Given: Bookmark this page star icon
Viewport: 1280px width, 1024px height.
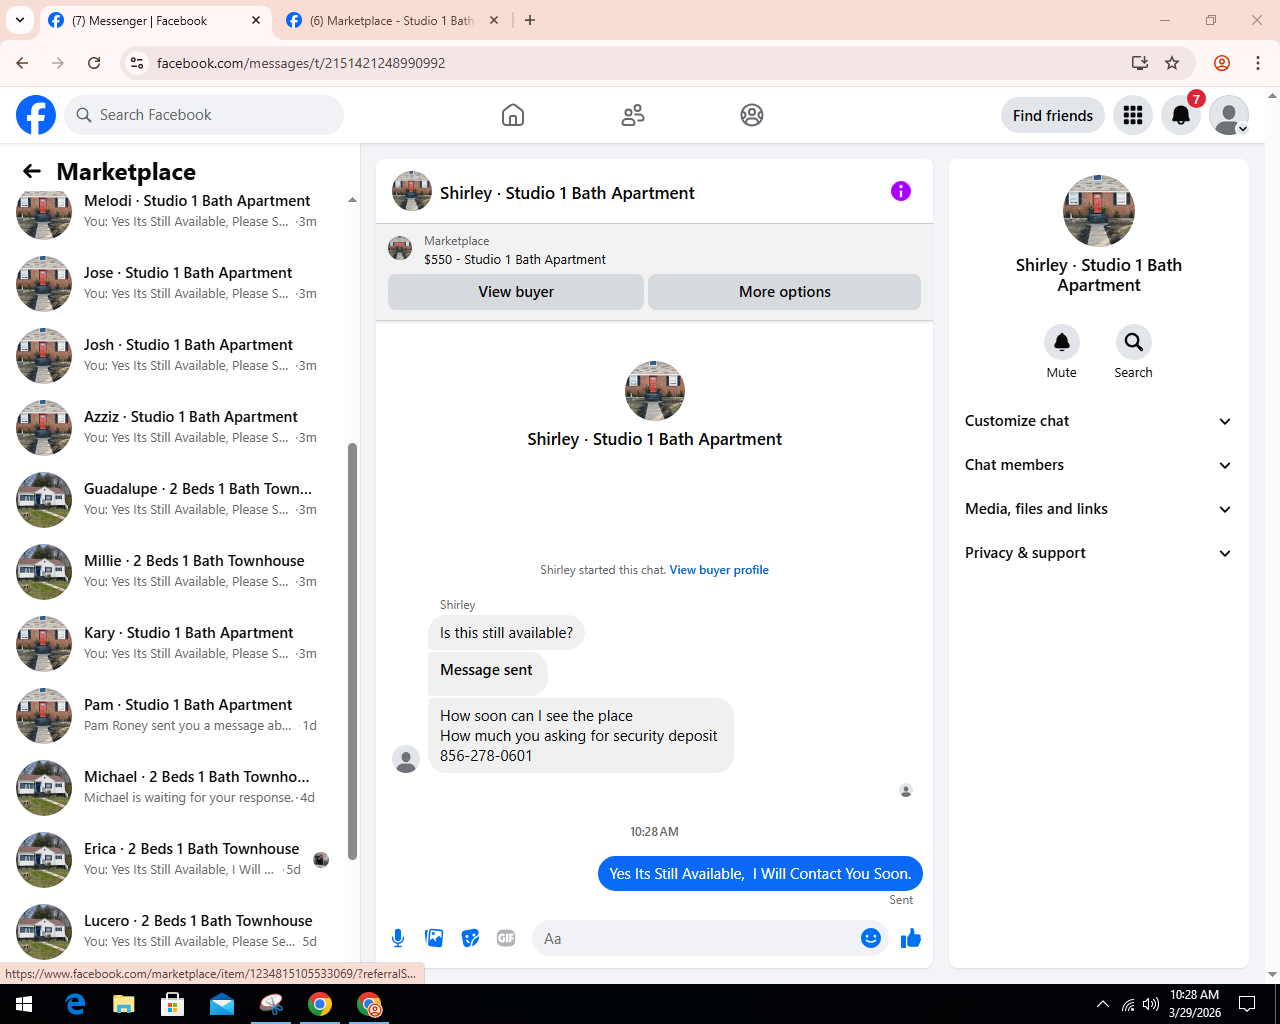Looking at the screenshot, I should point(1172,63).
